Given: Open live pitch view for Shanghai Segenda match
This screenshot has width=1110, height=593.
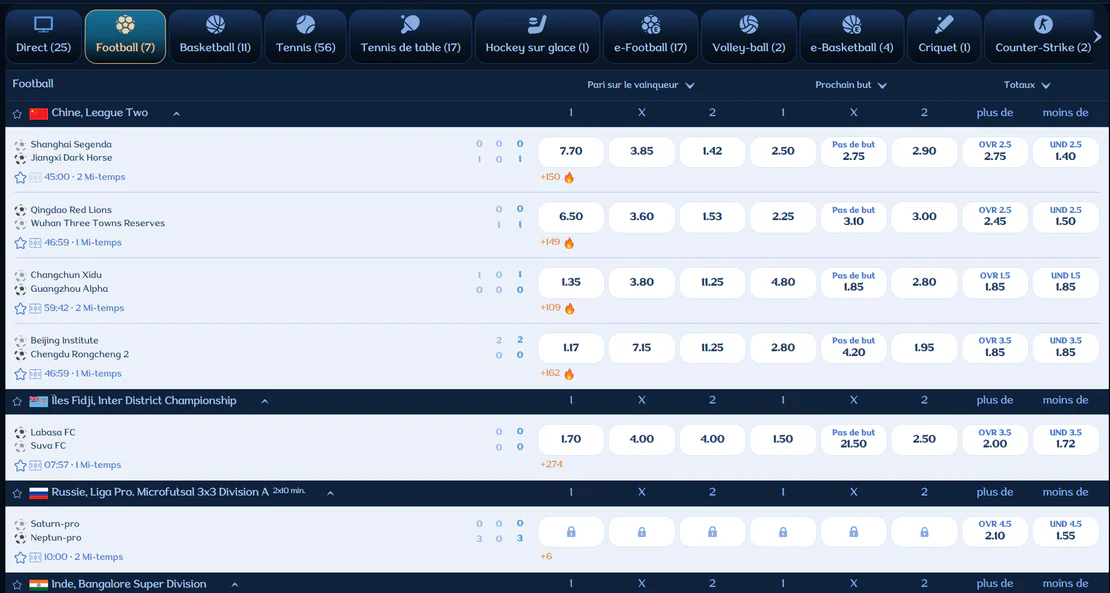Looking at the screenshot, I should point(35,178).
